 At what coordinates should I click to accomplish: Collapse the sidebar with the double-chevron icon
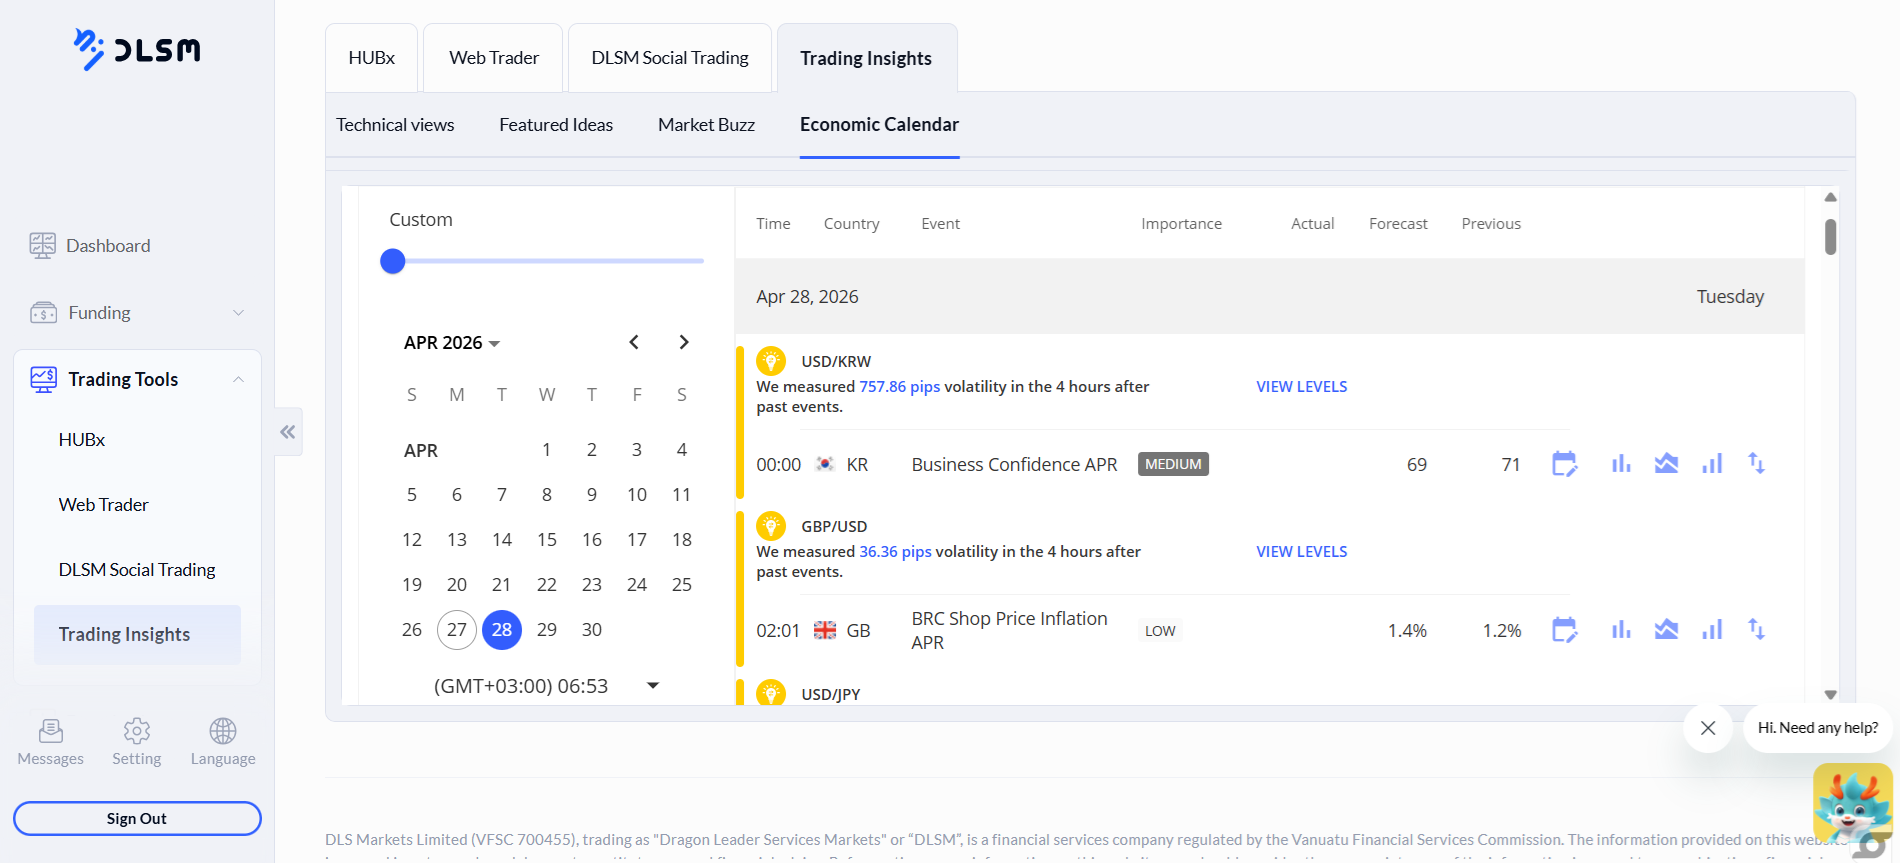coord(288,432)
